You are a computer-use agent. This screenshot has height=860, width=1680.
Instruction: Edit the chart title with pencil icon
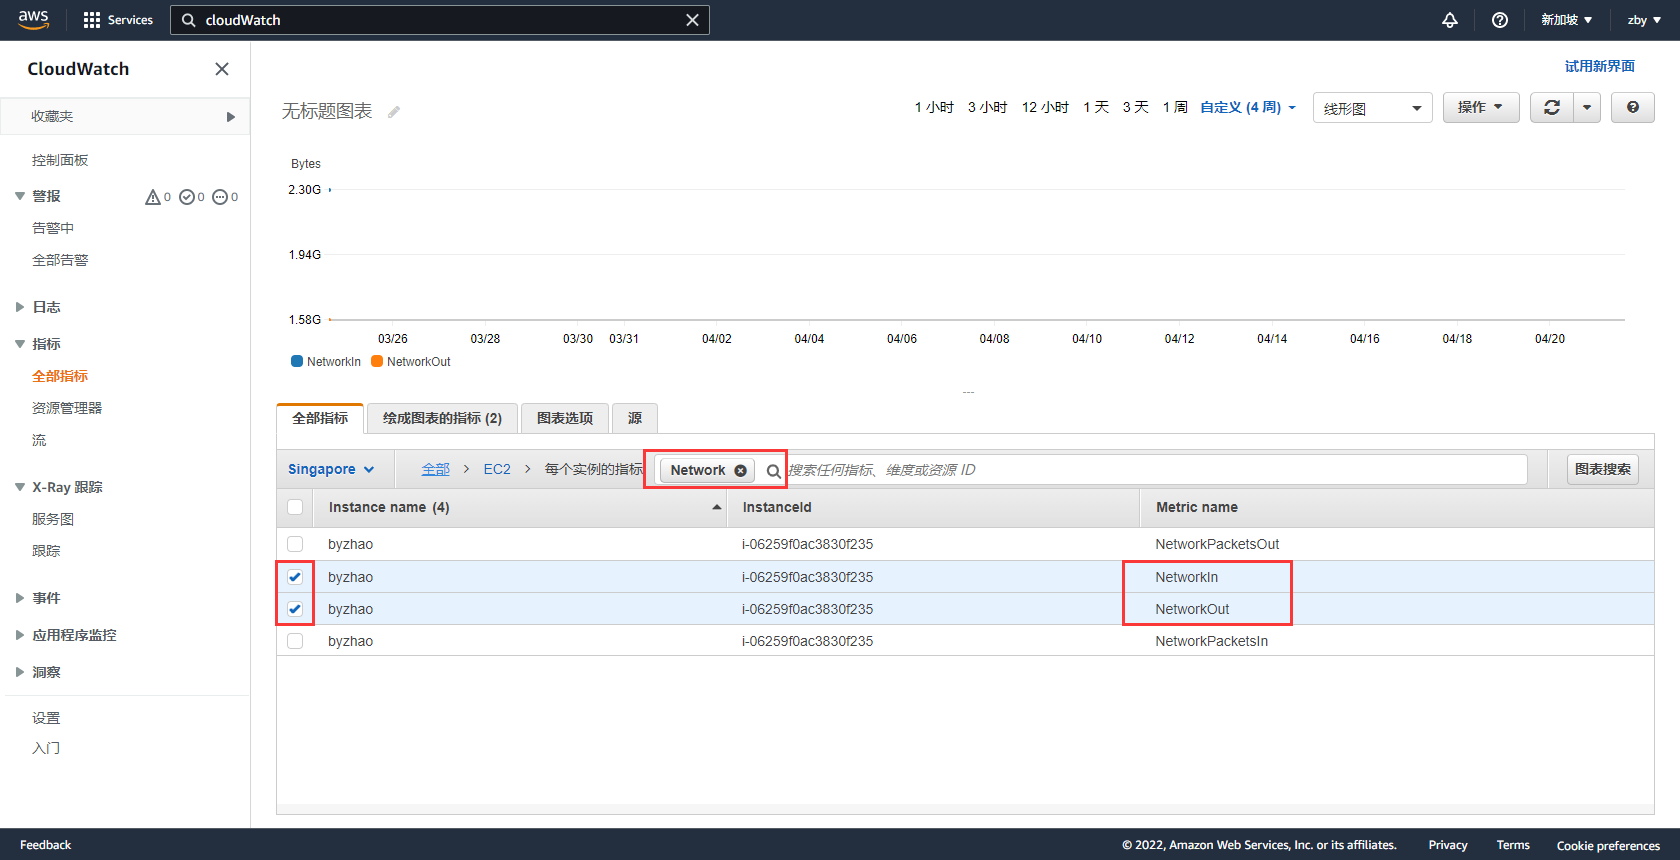394,112
